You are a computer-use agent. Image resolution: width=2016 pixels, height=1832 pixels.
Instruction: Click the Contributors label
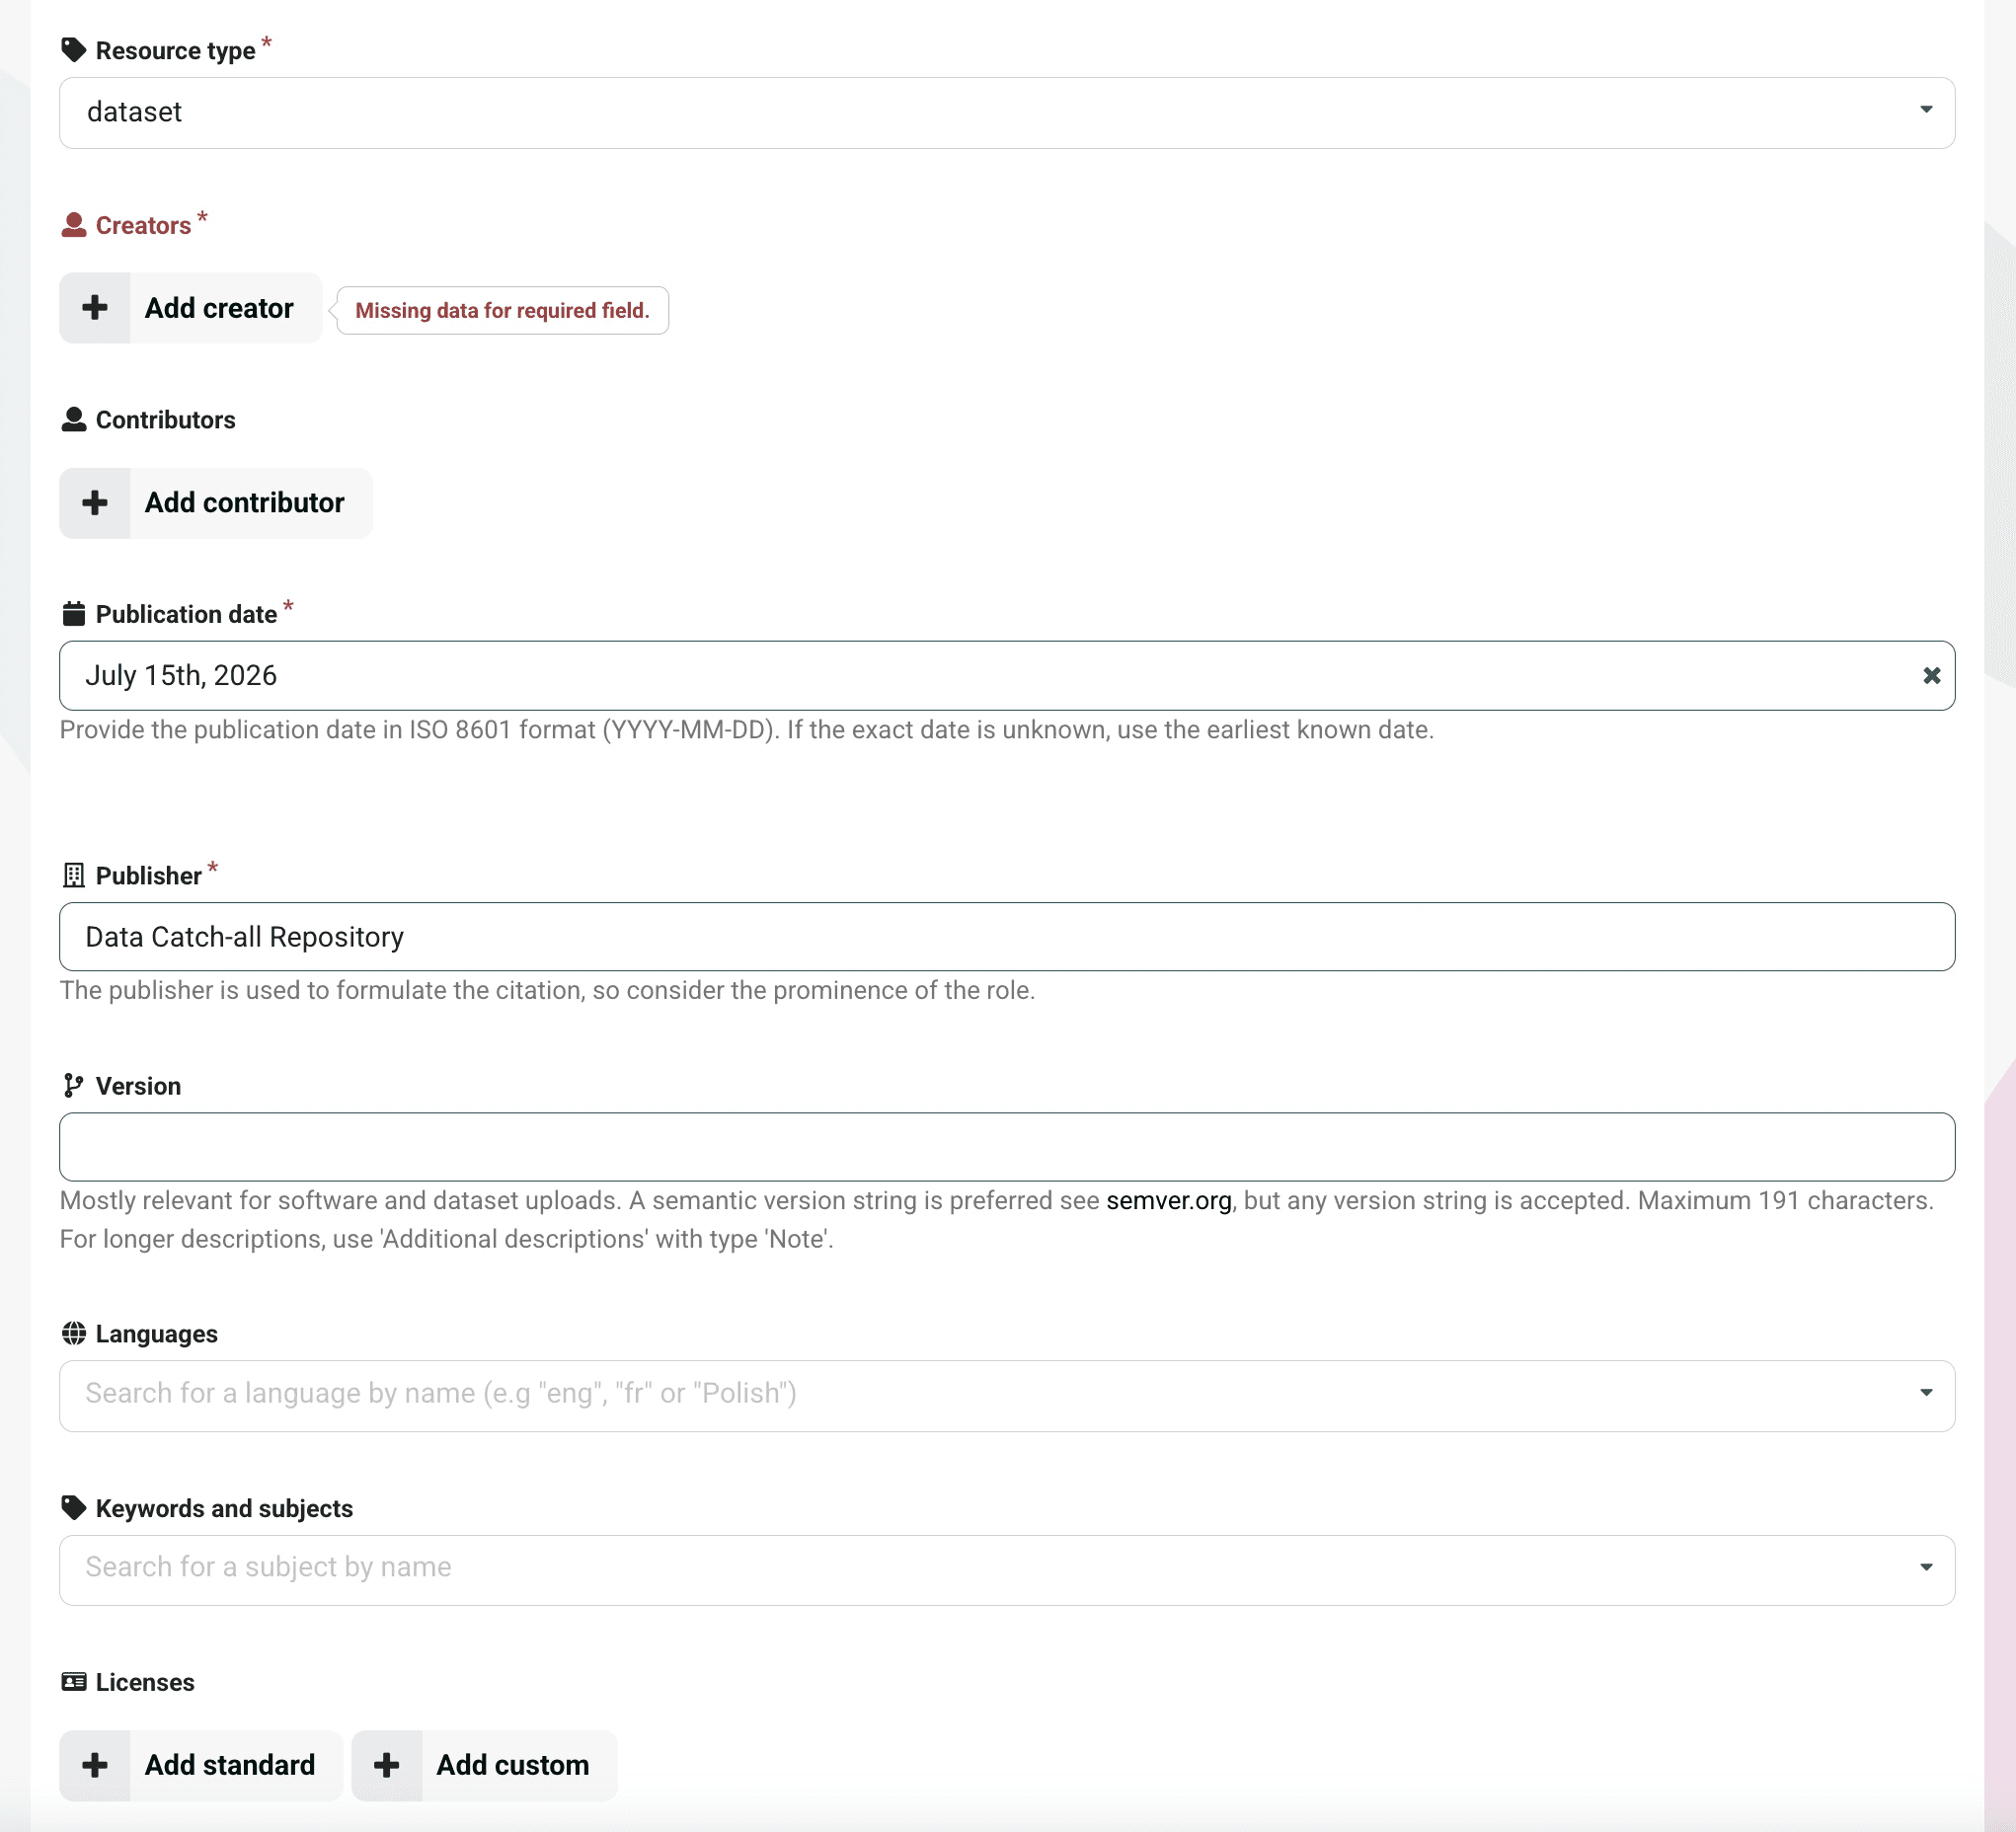coord(165,420)
